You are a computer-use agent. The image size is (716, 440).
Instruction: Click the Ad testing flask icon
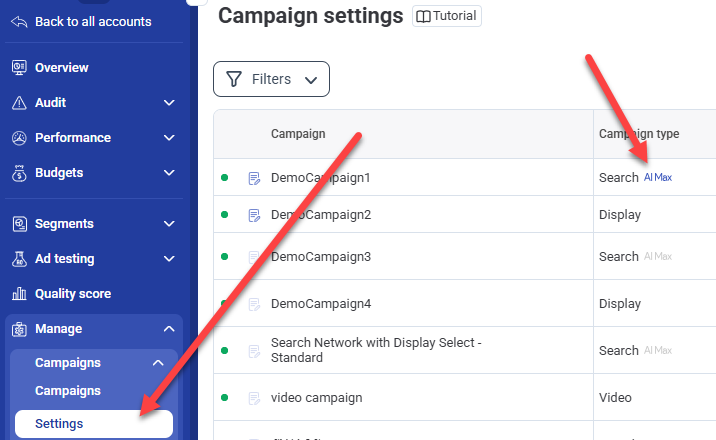pyautogui.click(x=18, y=259)
